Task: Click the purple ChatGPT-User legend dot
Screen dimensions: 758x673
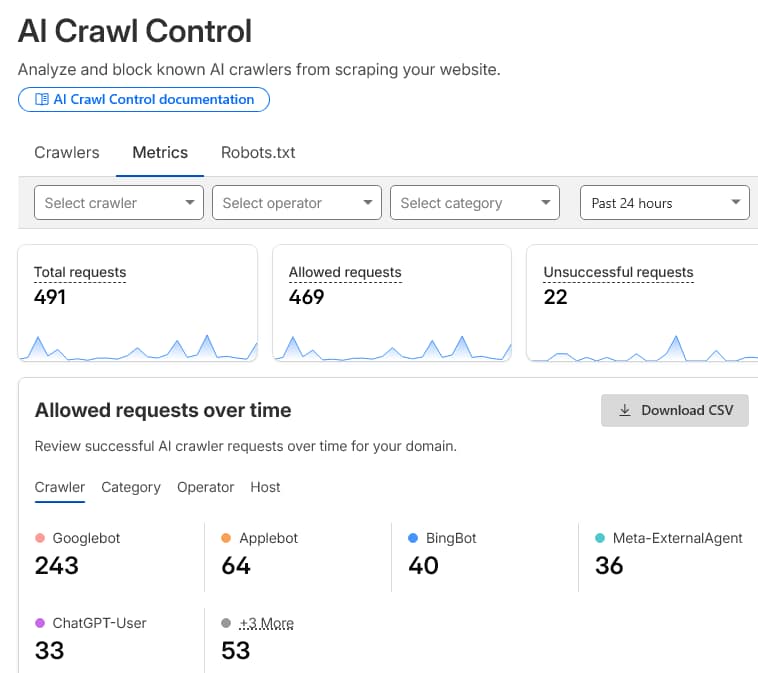Action: [x=40, y=623]
